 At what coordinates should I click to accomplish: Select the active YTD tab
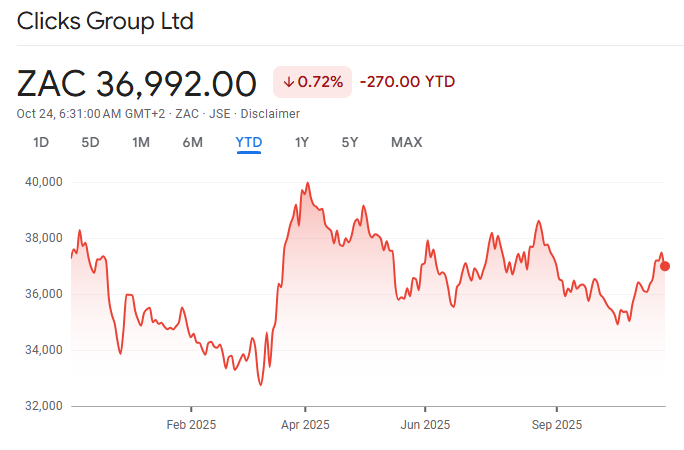pos(248,142)
